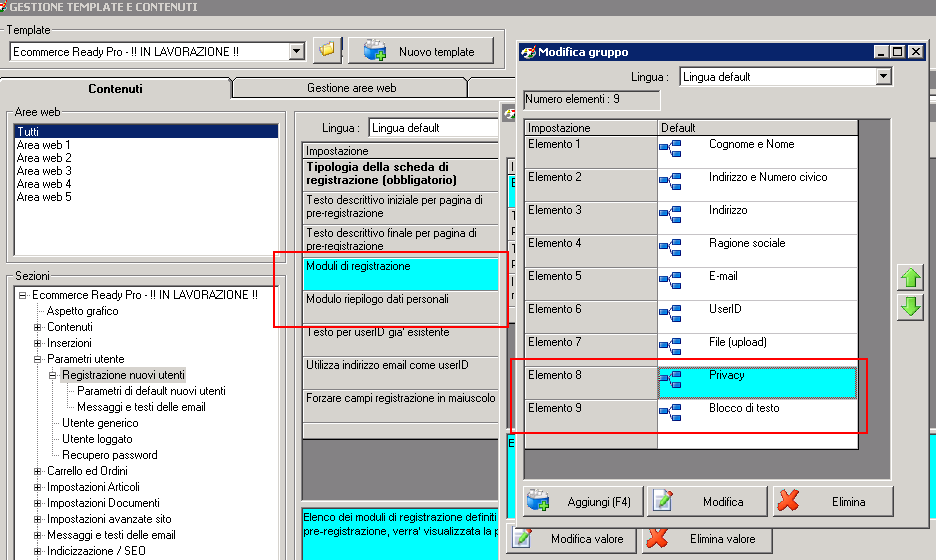Select Utilizza indirizzo email come userID row
This screenshot has width=936, height=560.
pos(401,373)
